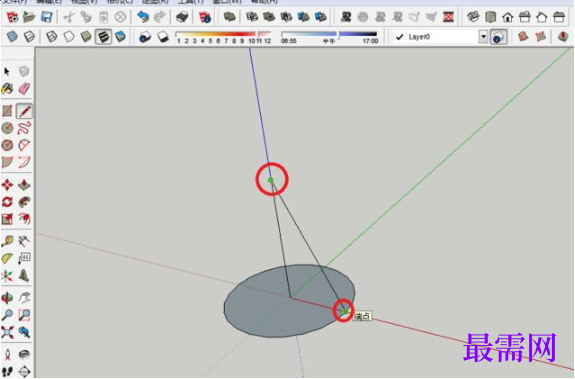Activate the Look Around eye tool

(x=24, y=354)
